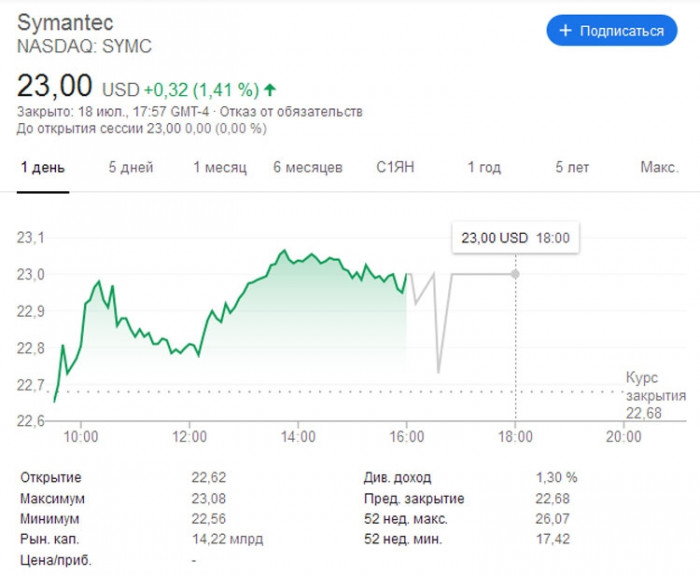Screen dimensions: 700x575
Task: Click the Подписаться subscribe button
Action: coord(611,31)
